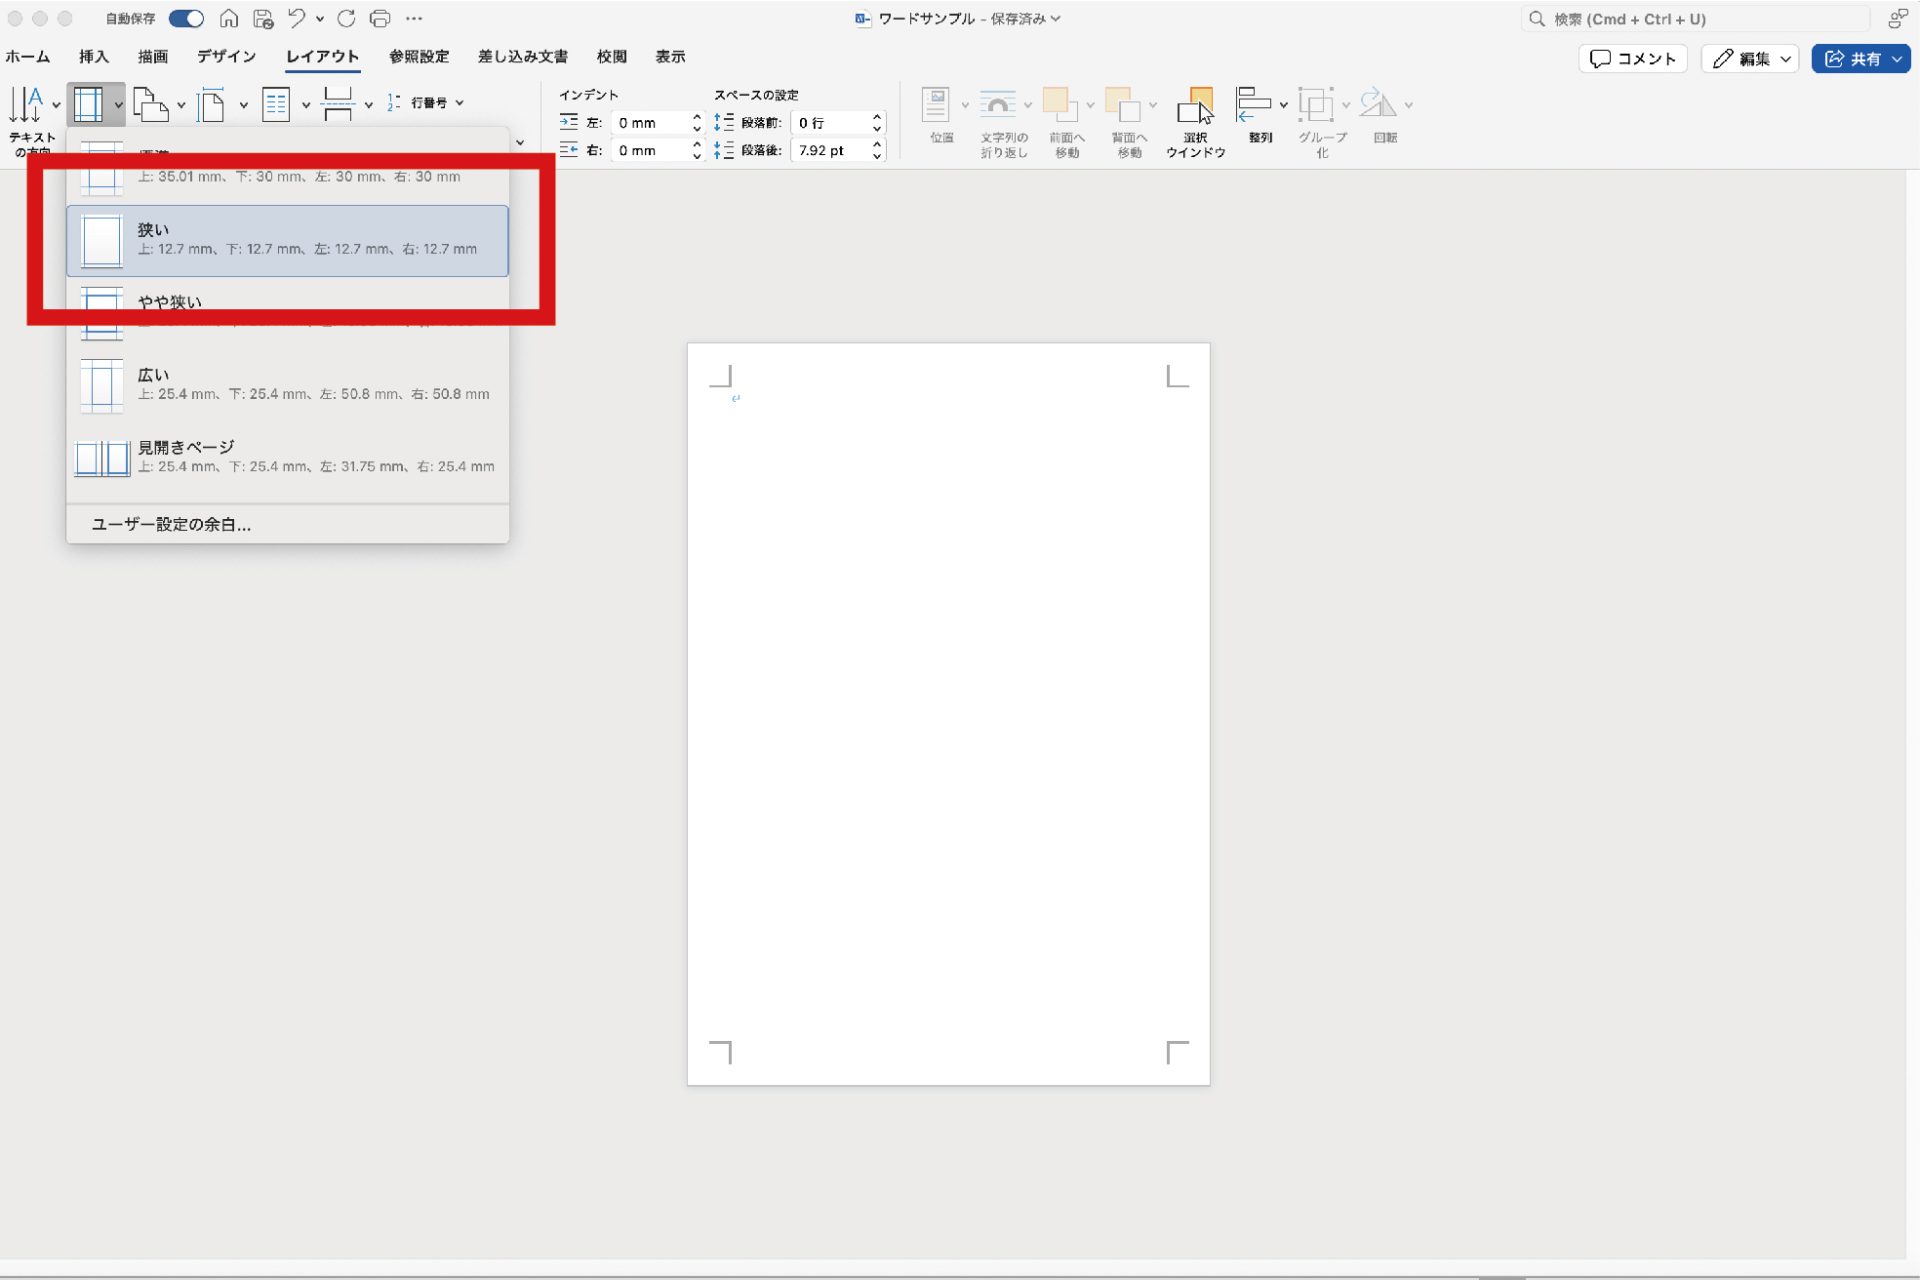Click the page Breaks icon

(338, 104)
